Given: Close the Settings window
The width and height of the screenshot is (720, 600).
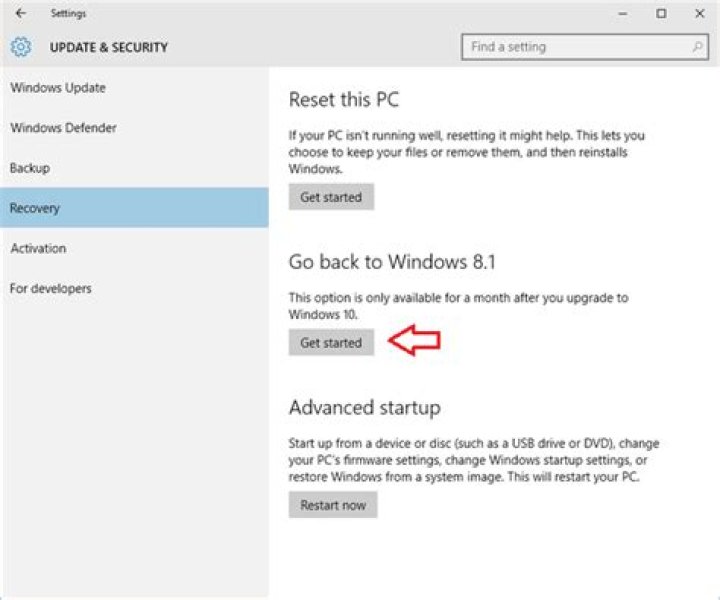Looking at the screenshot, I should pyautogui.click(x=699, y=14).
